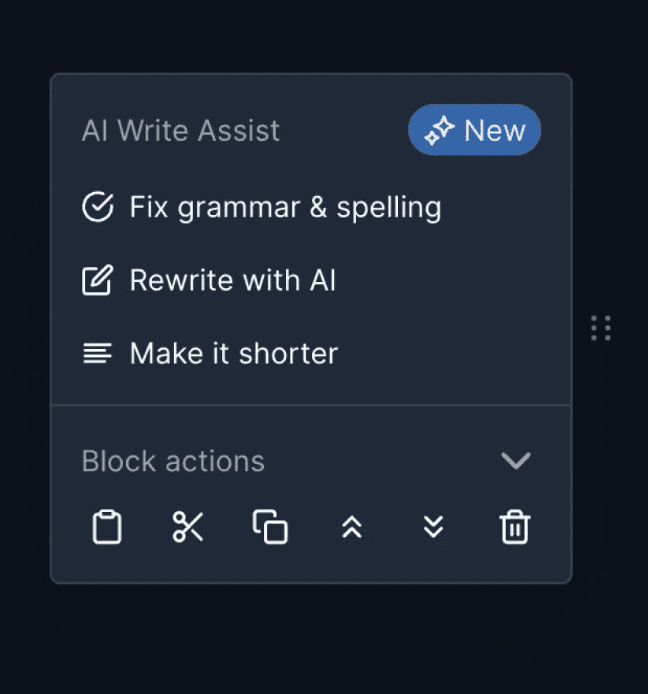648x694 pixels.
Task: Click the sparkle icon in New badge
Action: tap(439, 131)
